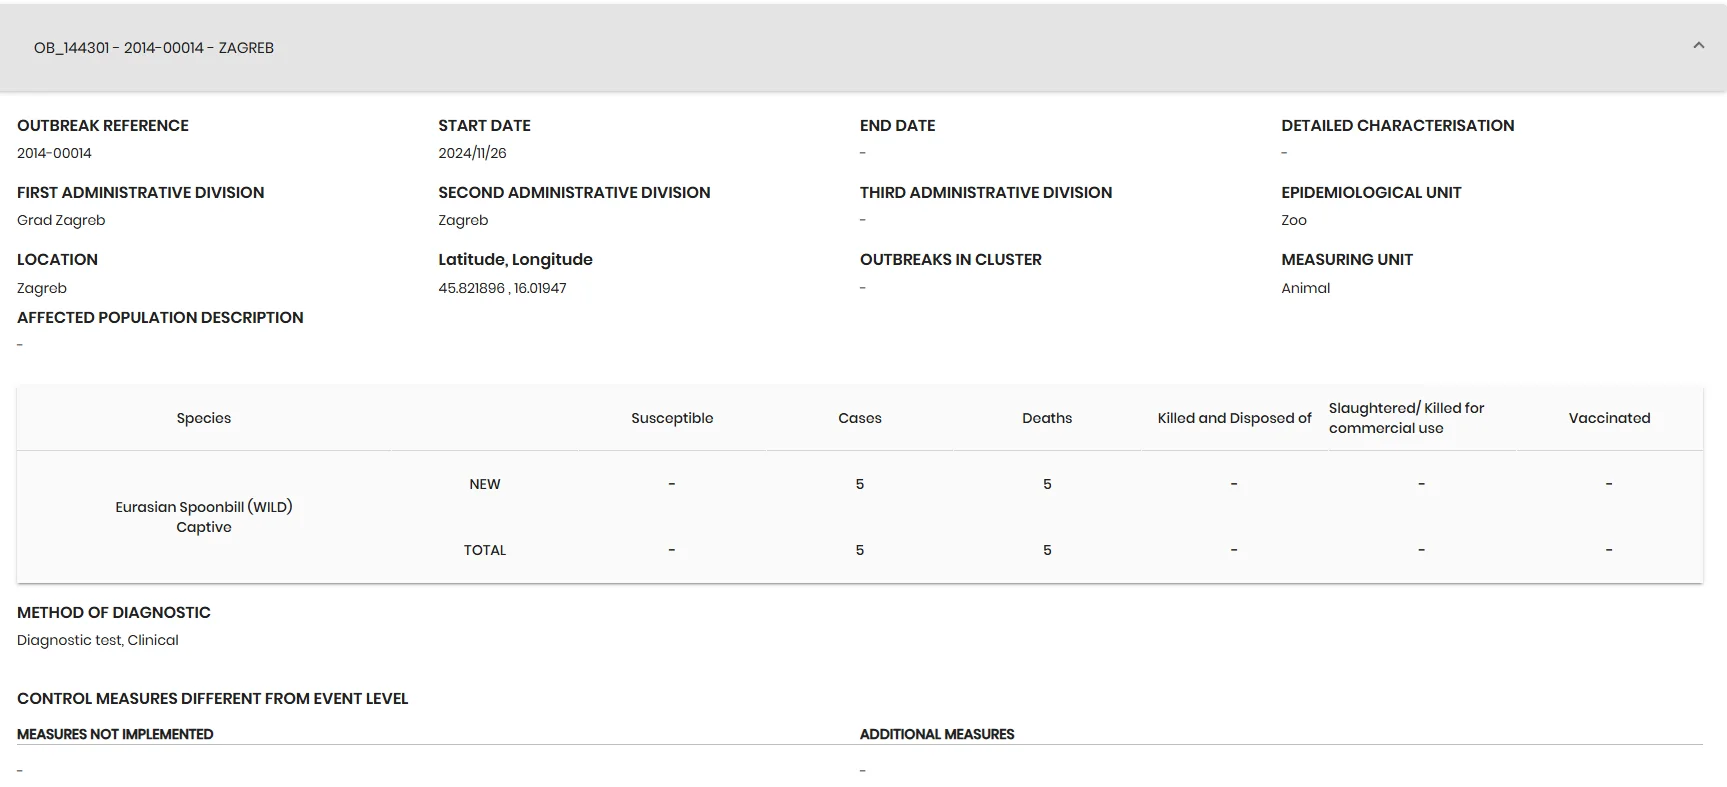Viewport: 1727px width, 787px height.
Task: Click the CONTROL MEASURES DIFFERENT FROM EVENT LEVEL heading
Action: (x=213, y=698)
